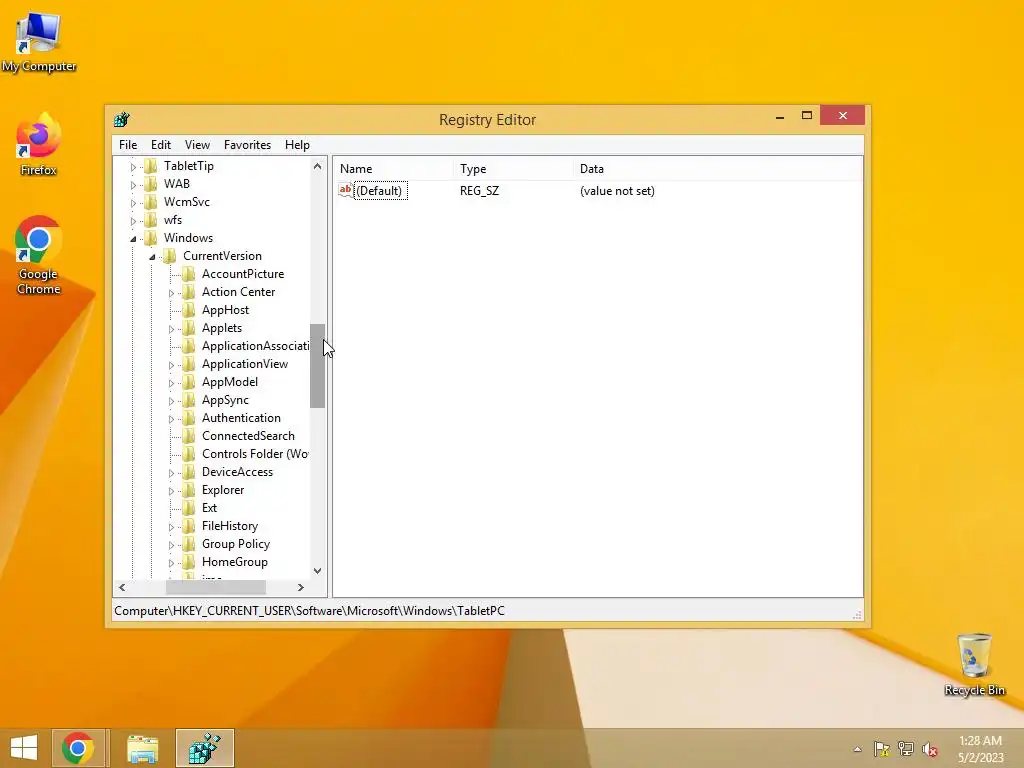Select the wfs key
Screen dimensions: 1024x768
[x=172, y=220]
